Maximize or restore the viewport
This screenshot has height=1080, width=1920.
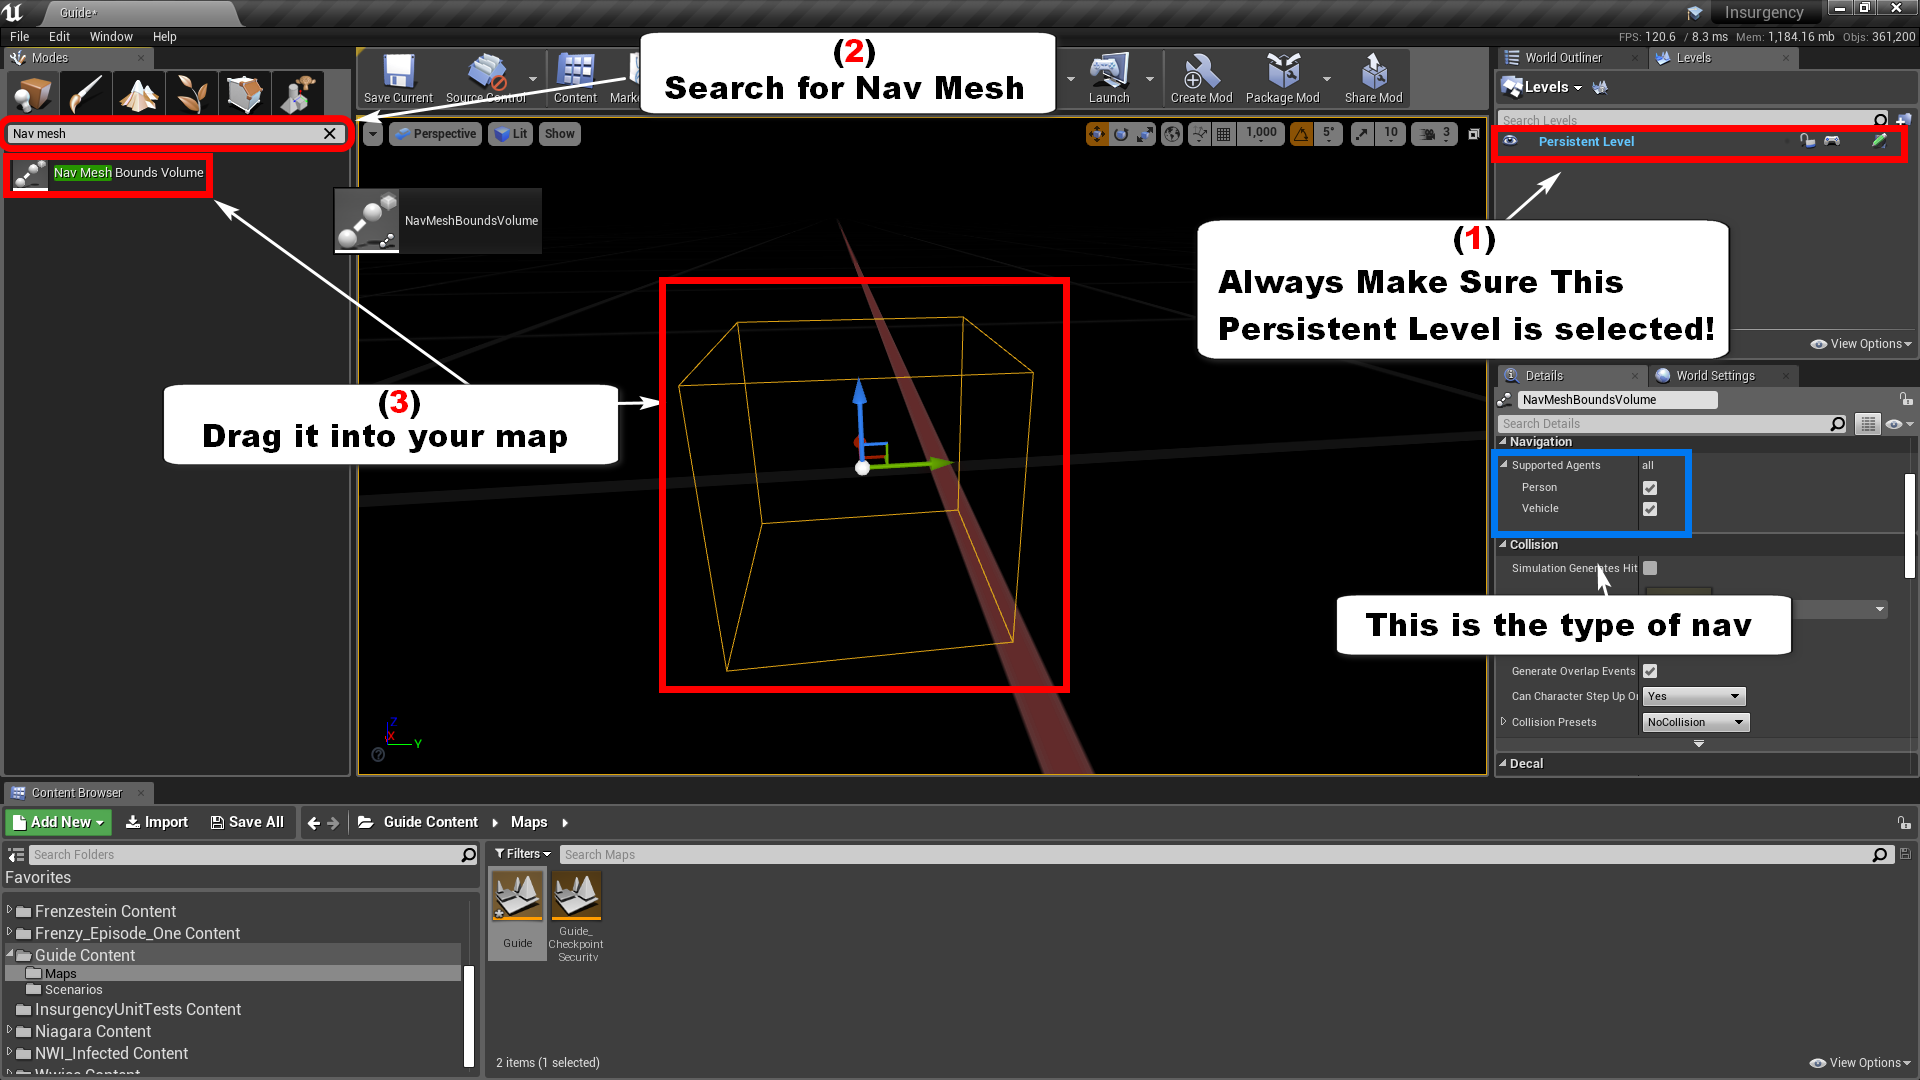tap(1473, 134)
